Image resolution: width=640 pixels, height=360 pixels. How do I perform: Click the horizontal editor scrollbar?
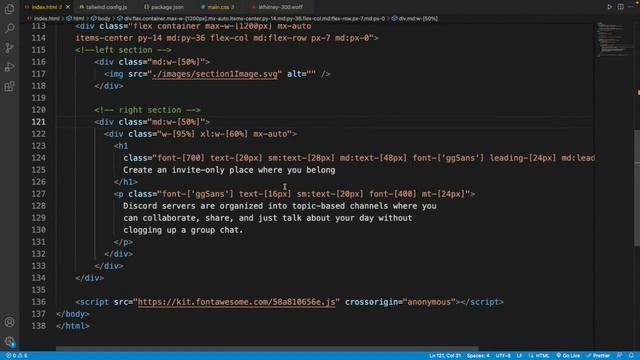267,349
